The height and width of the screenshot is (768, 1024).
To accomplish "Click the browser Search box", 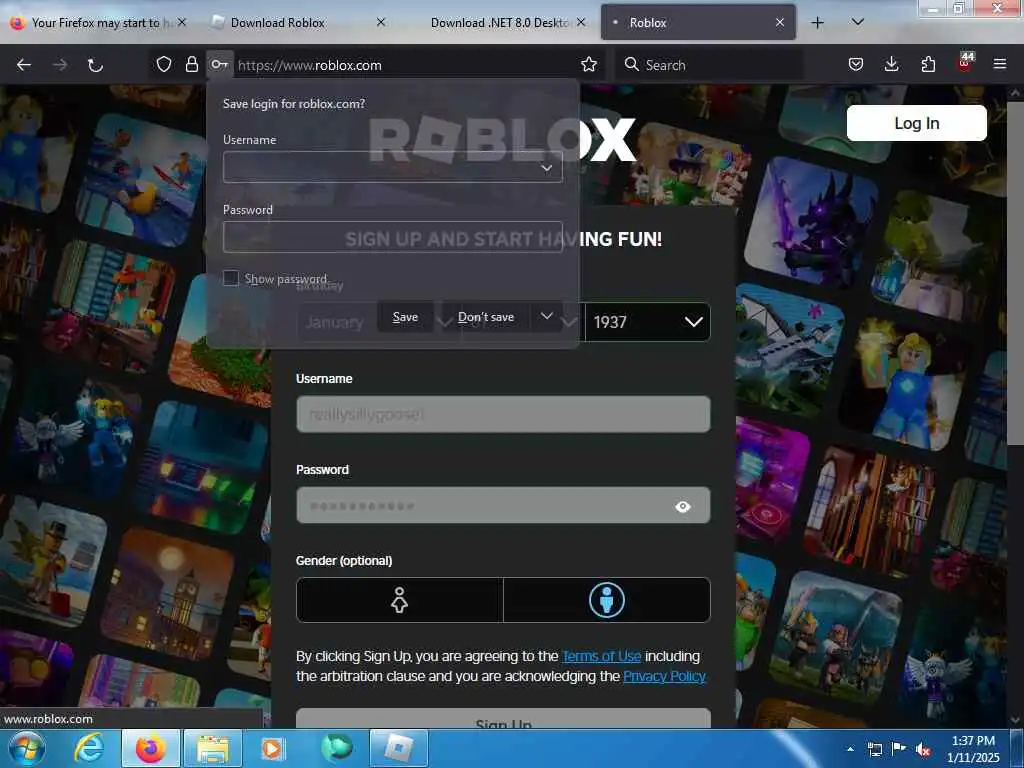I will click(709, 65).
